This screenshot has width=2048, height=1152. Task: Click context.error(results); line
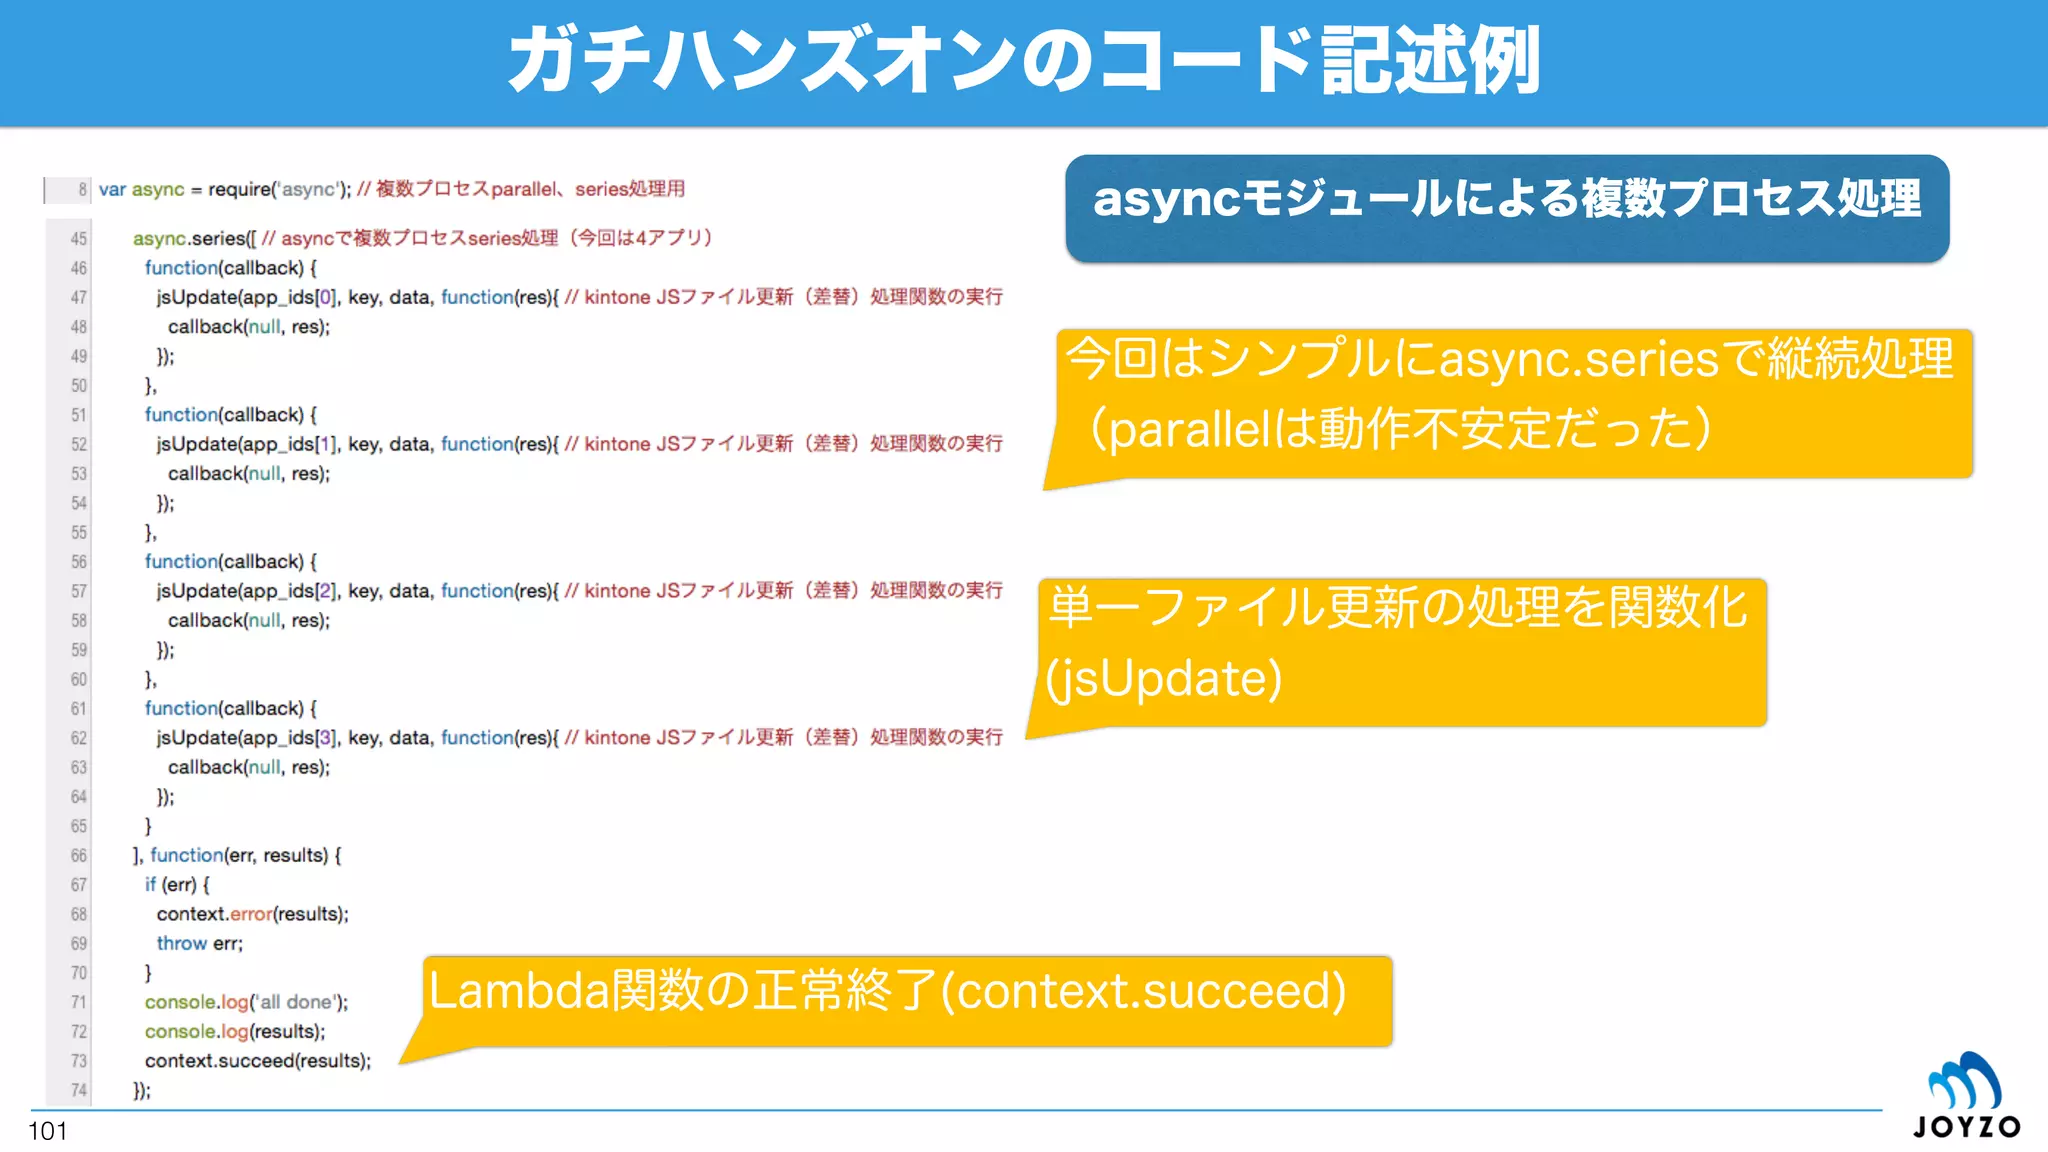pos(252,914)
